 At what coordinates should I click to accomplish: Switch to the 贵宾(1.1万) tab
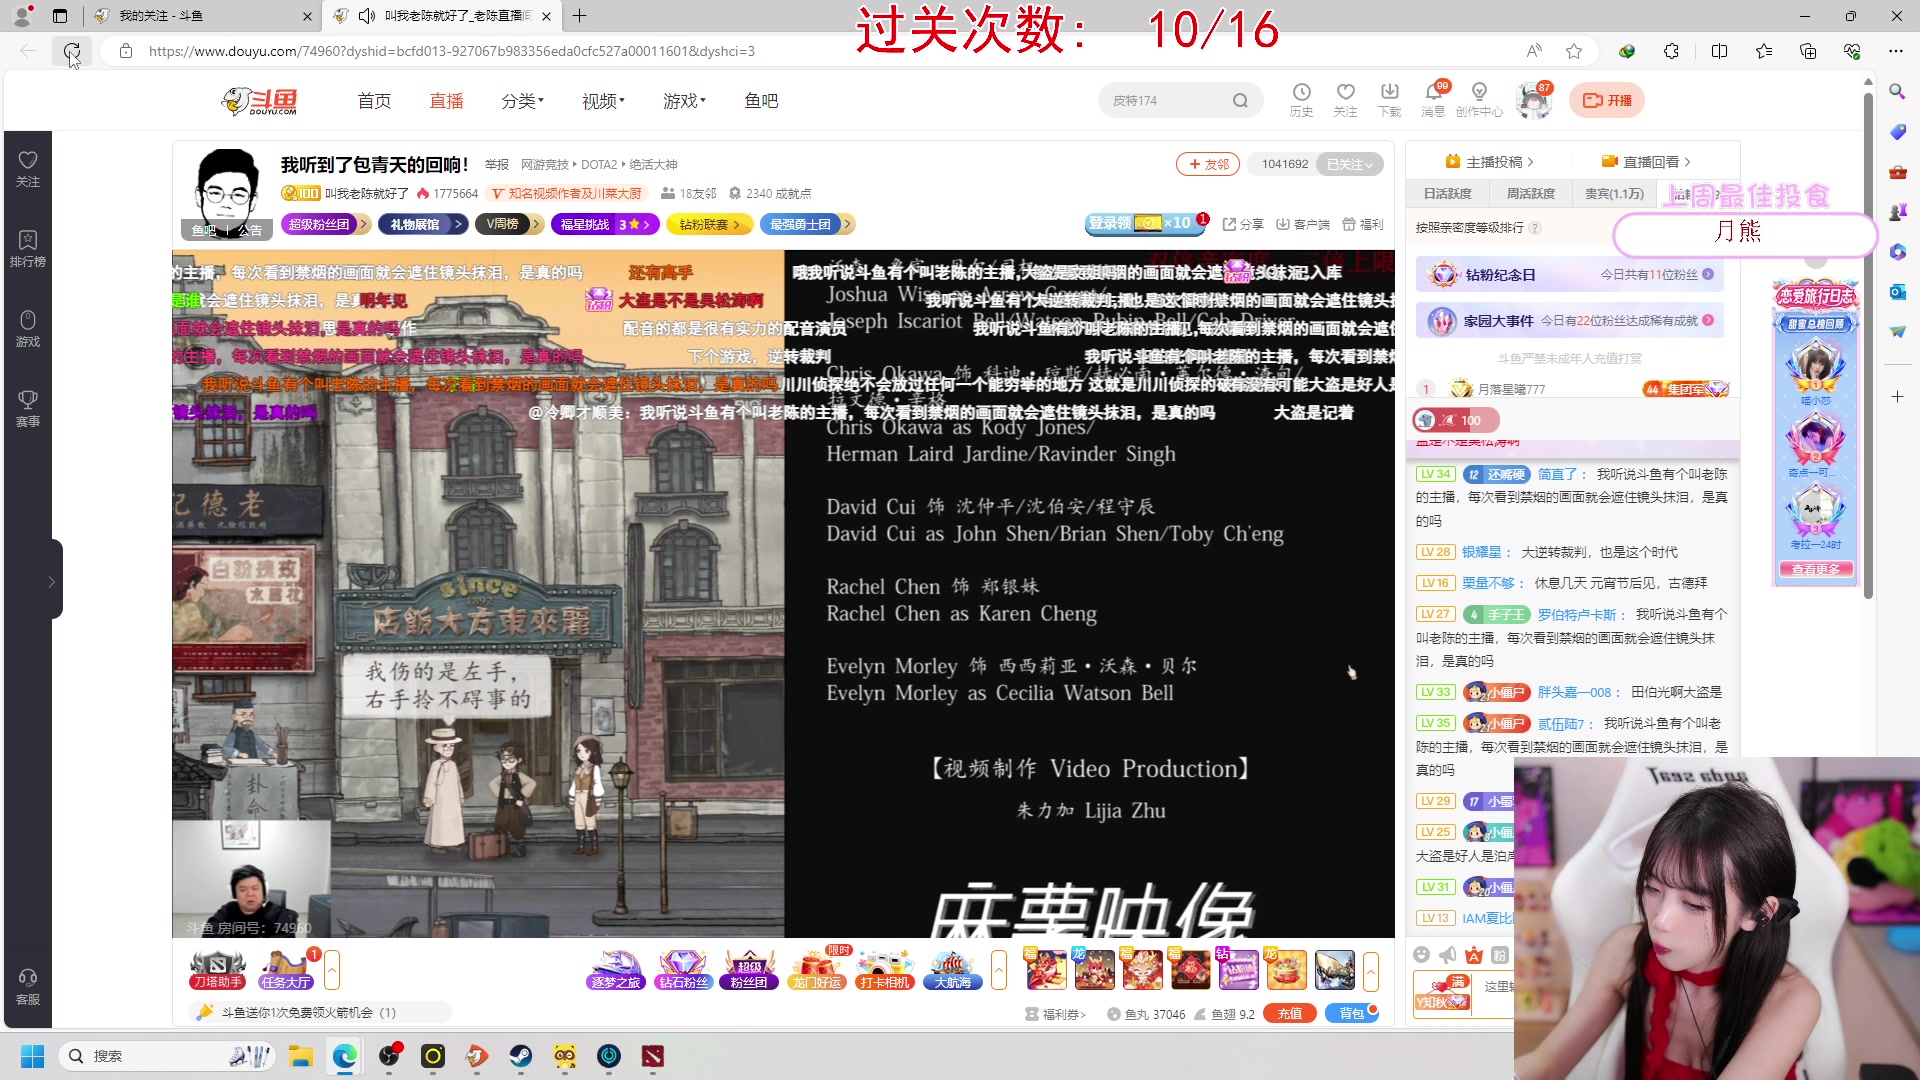tap(1614, 194)
